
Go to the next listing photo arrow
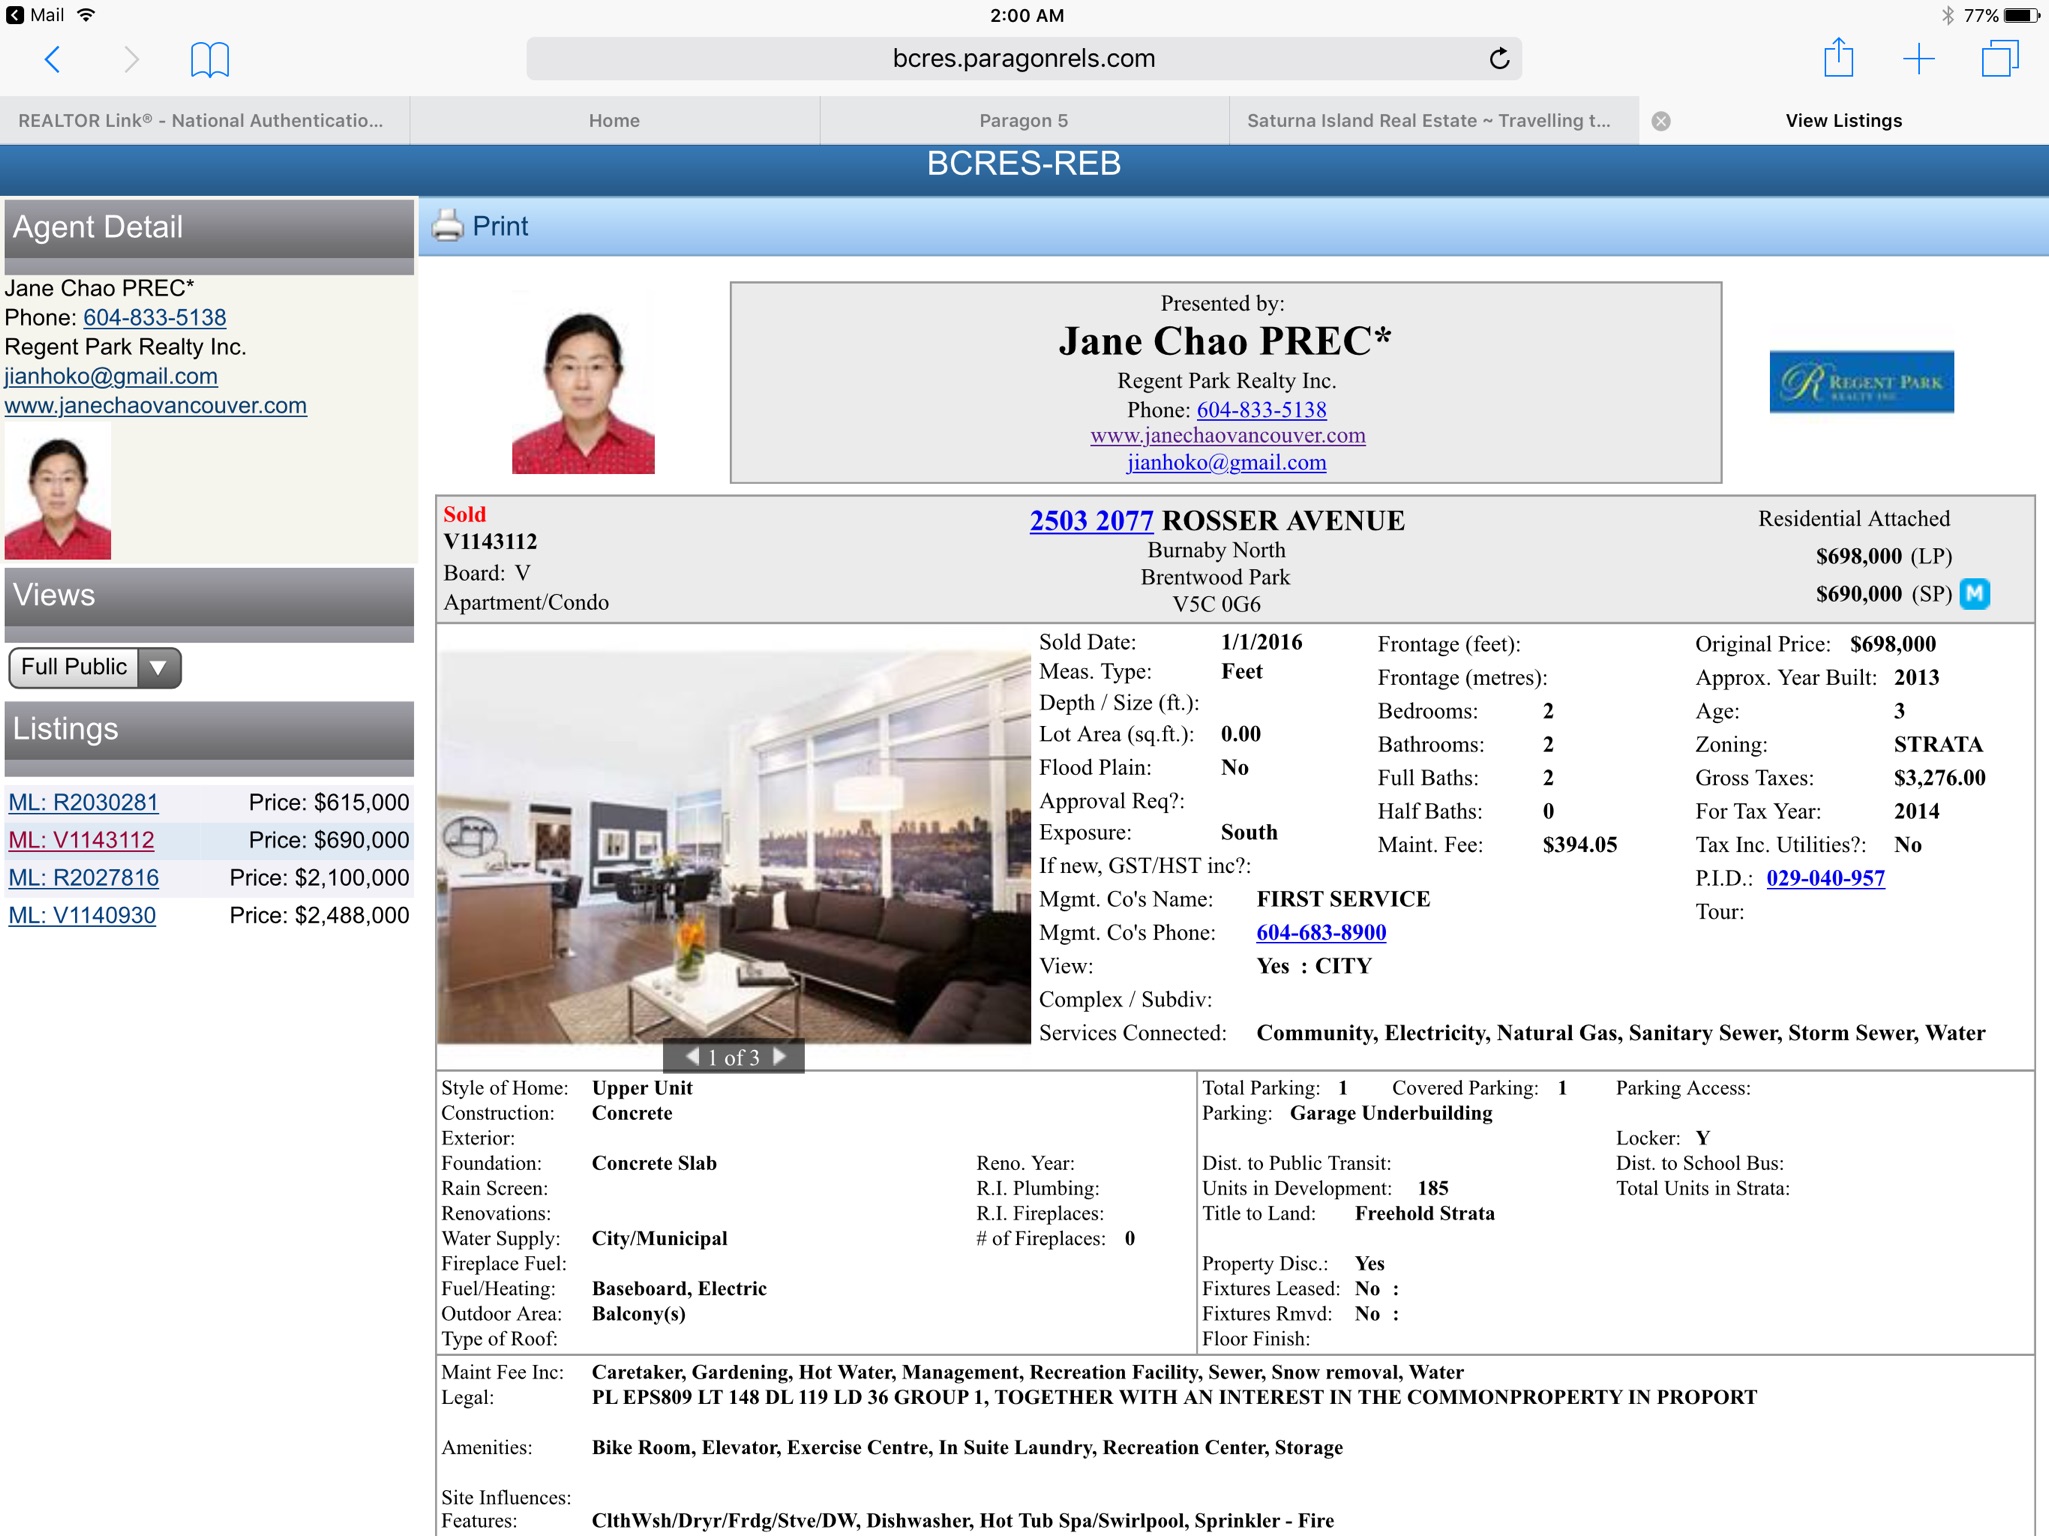tap(781, 1056)
